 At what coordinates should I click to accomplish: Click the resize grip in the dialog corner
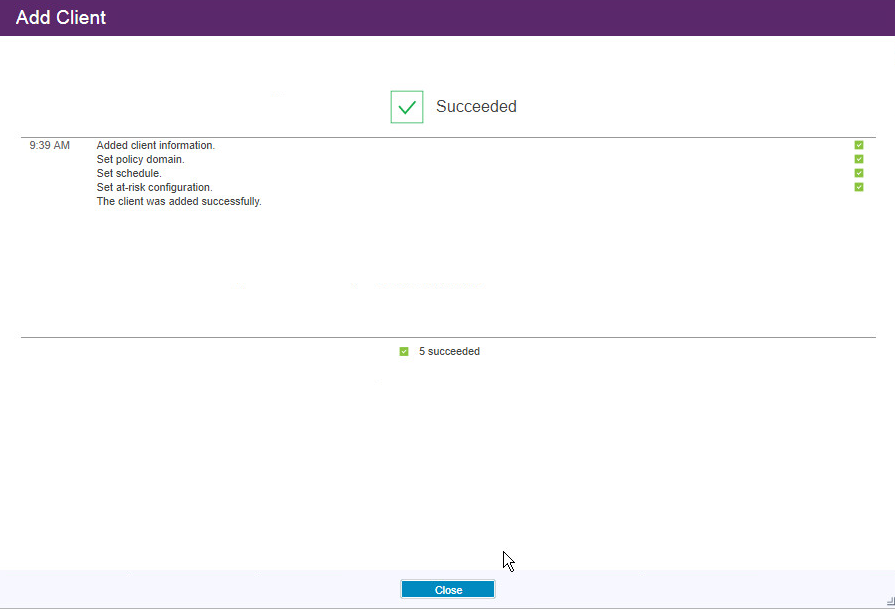889,600
